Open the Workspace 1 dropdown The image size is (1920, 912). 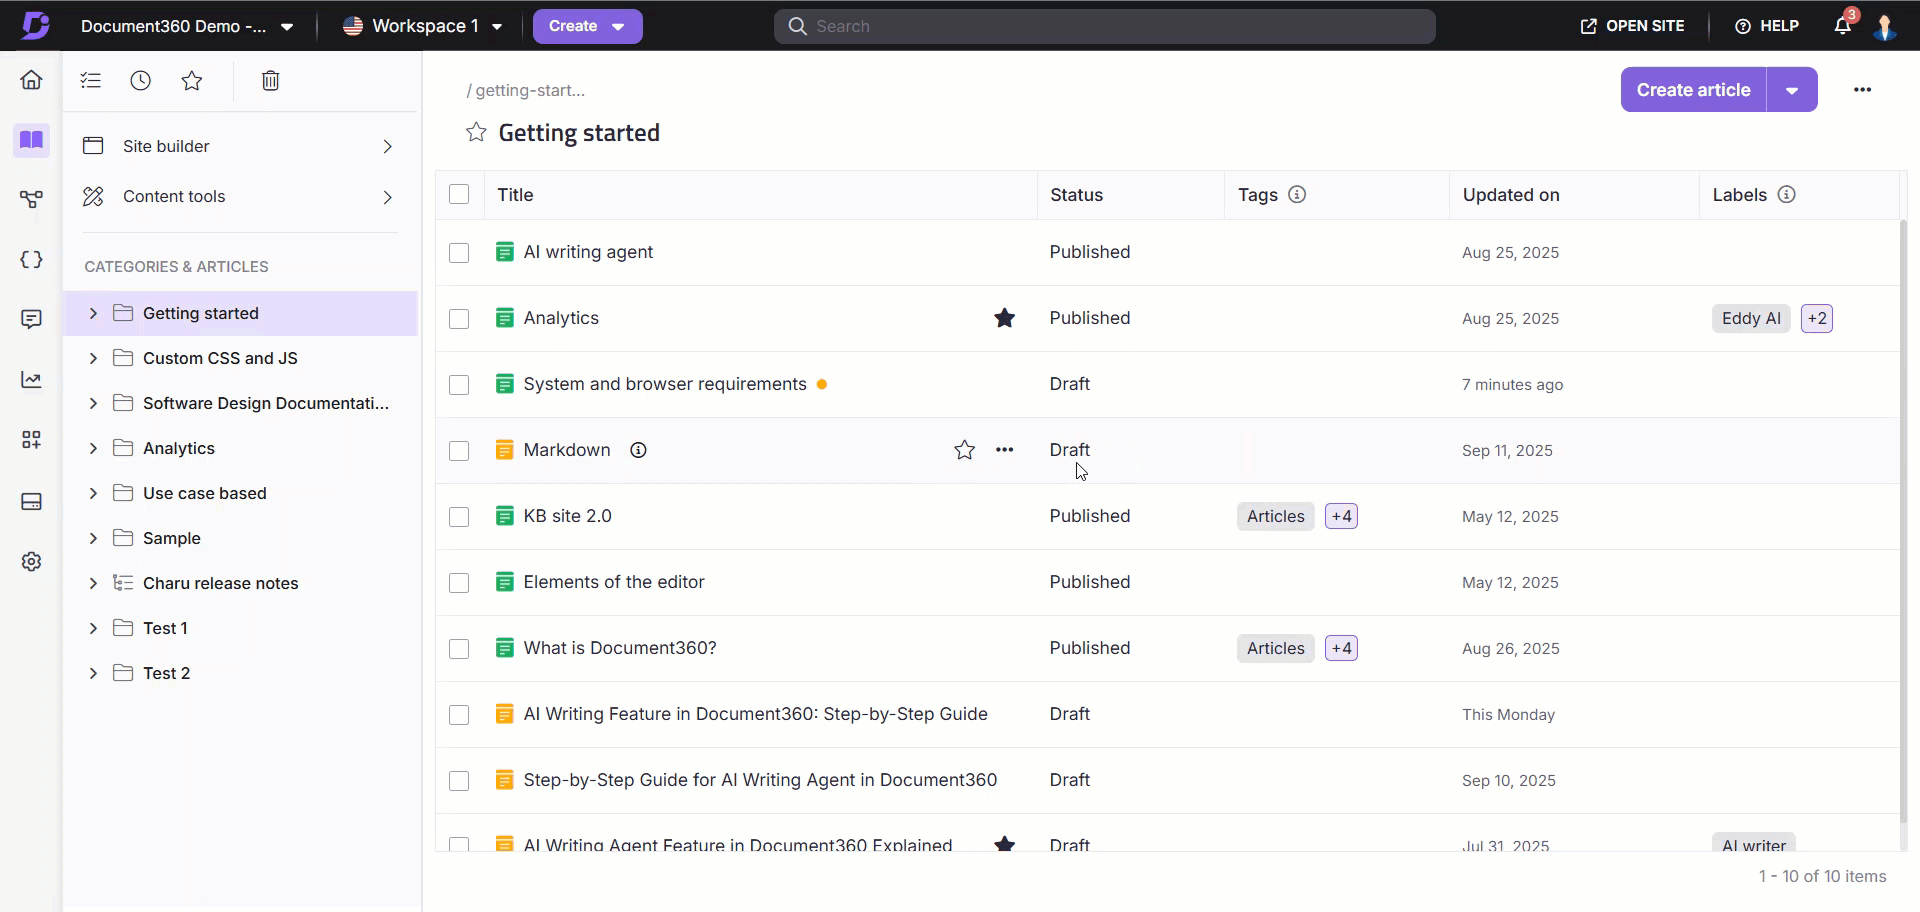coord(423,26)
